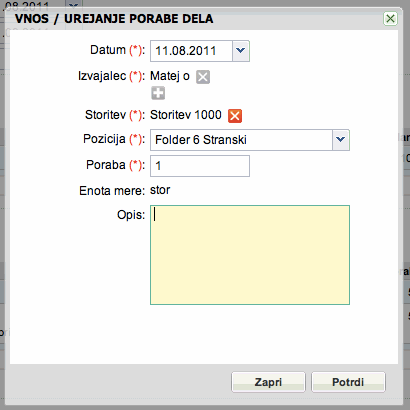Add another Izvajalec using the plus icon

158,93
